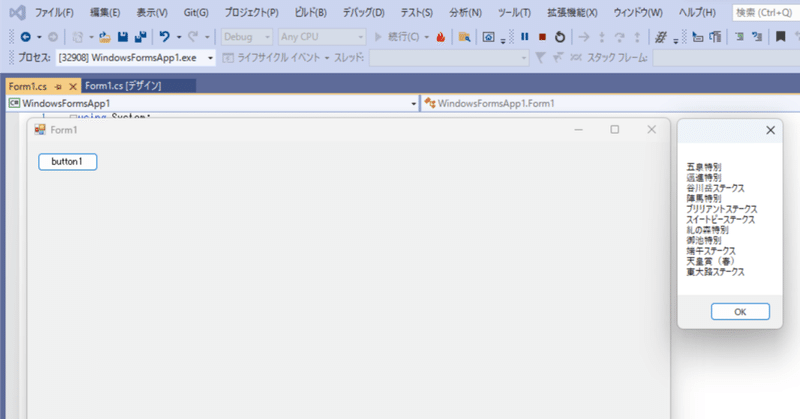
Task: Click the cursor-and-box toolbar icon
Action: (x=697, y=37)
